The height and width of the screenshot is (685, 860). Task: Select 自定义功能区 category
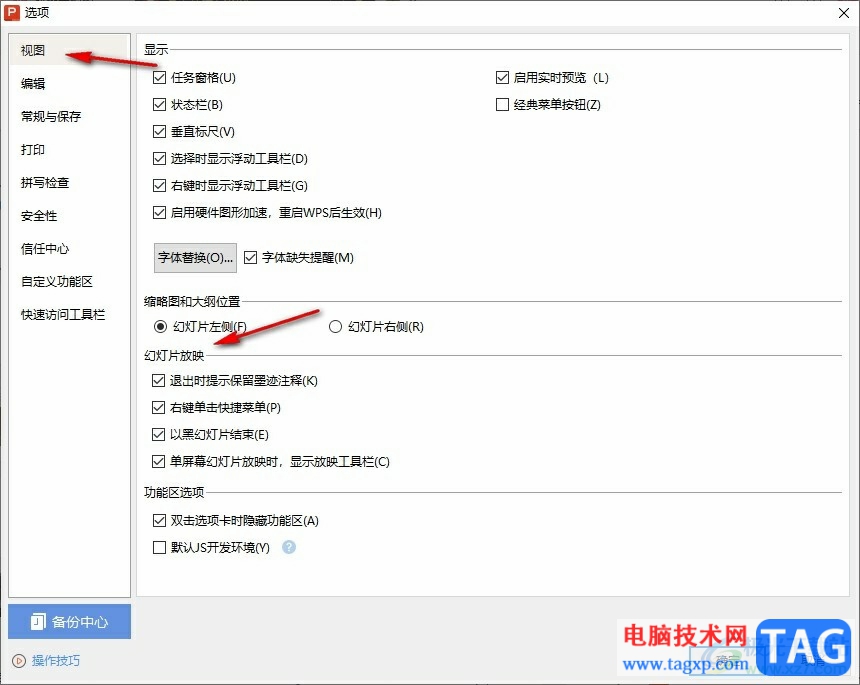[69, 281]
